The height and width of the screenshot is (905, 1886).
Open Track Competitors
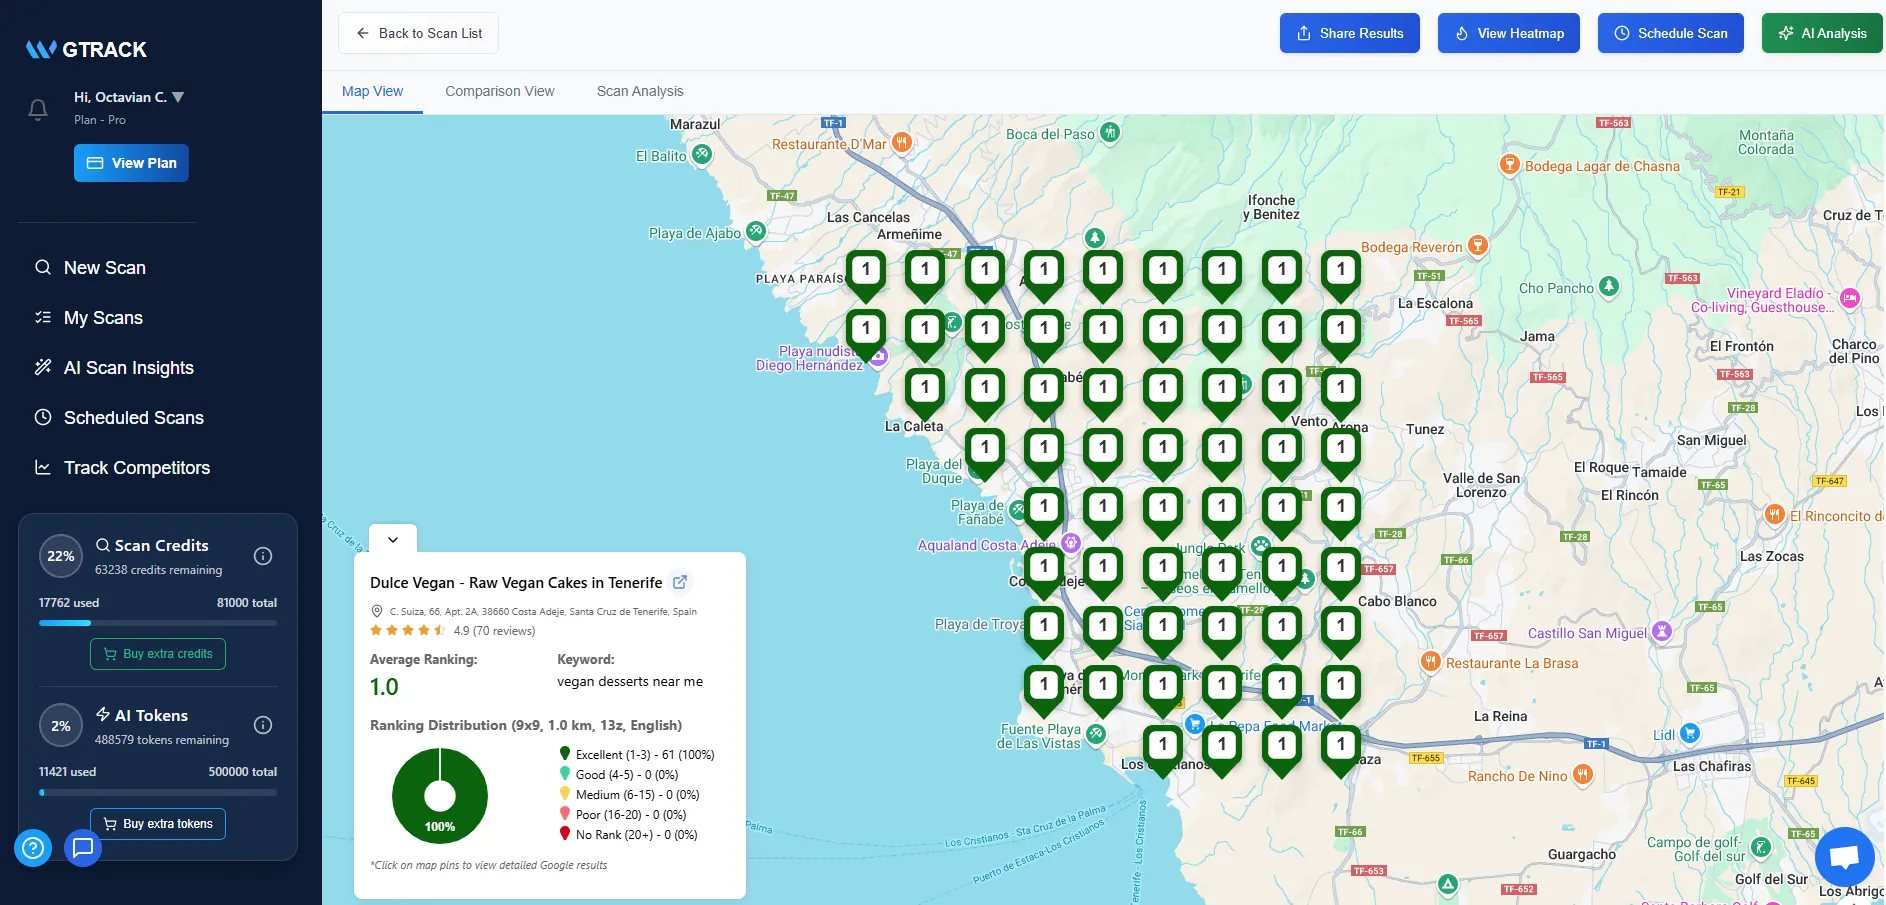pos(136,467)
